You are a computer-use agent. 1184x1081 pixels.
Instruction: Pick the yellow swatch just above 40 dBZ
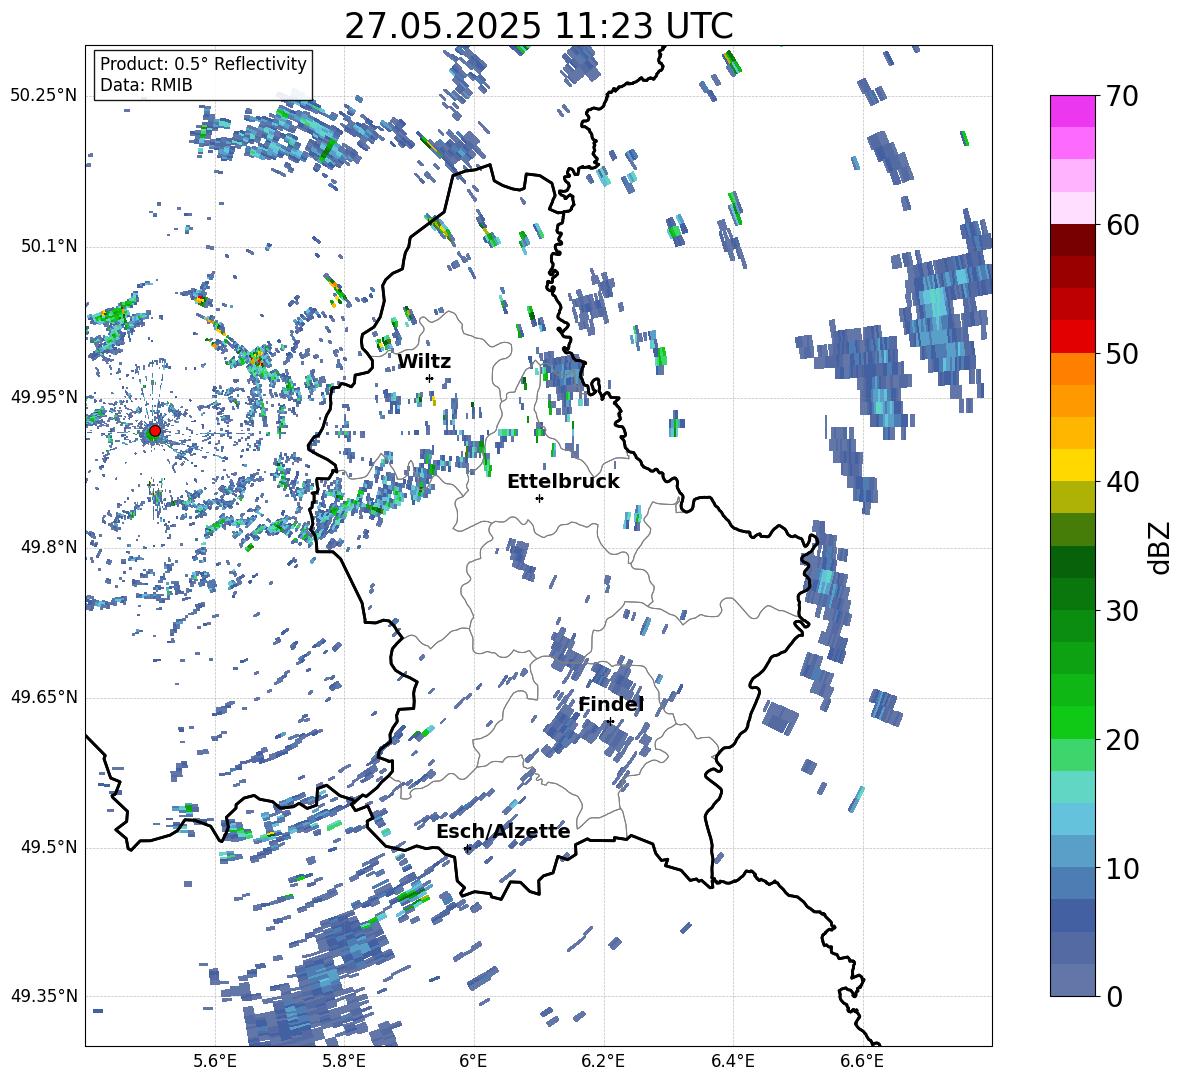tap(1072, 465)
